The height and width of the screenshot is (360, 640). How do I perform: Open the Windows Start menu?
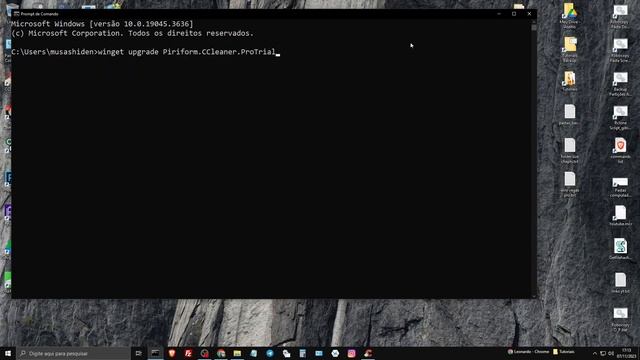click(8, 353)
